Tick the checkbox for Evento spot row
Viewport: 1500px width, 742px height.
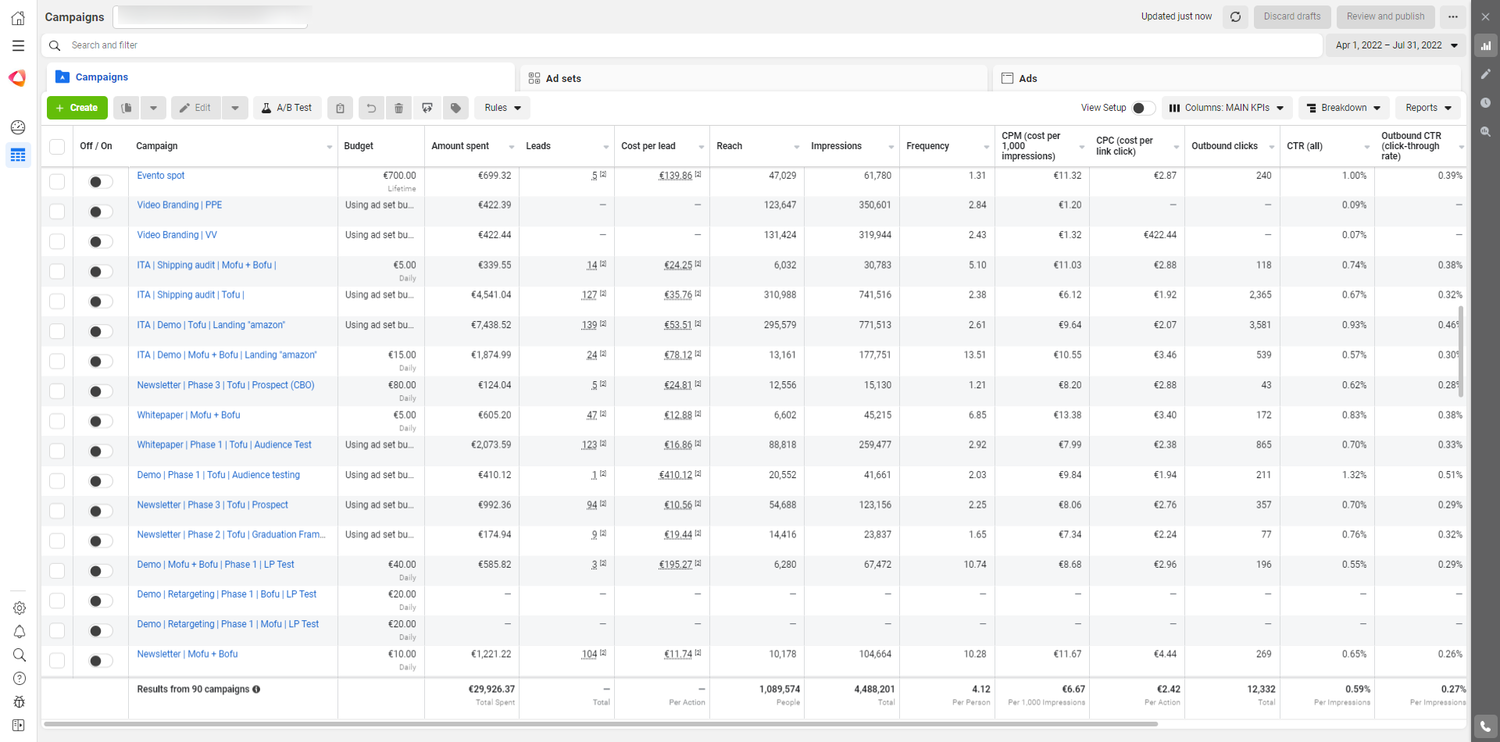pyautogui.click(x=57, y=181)
